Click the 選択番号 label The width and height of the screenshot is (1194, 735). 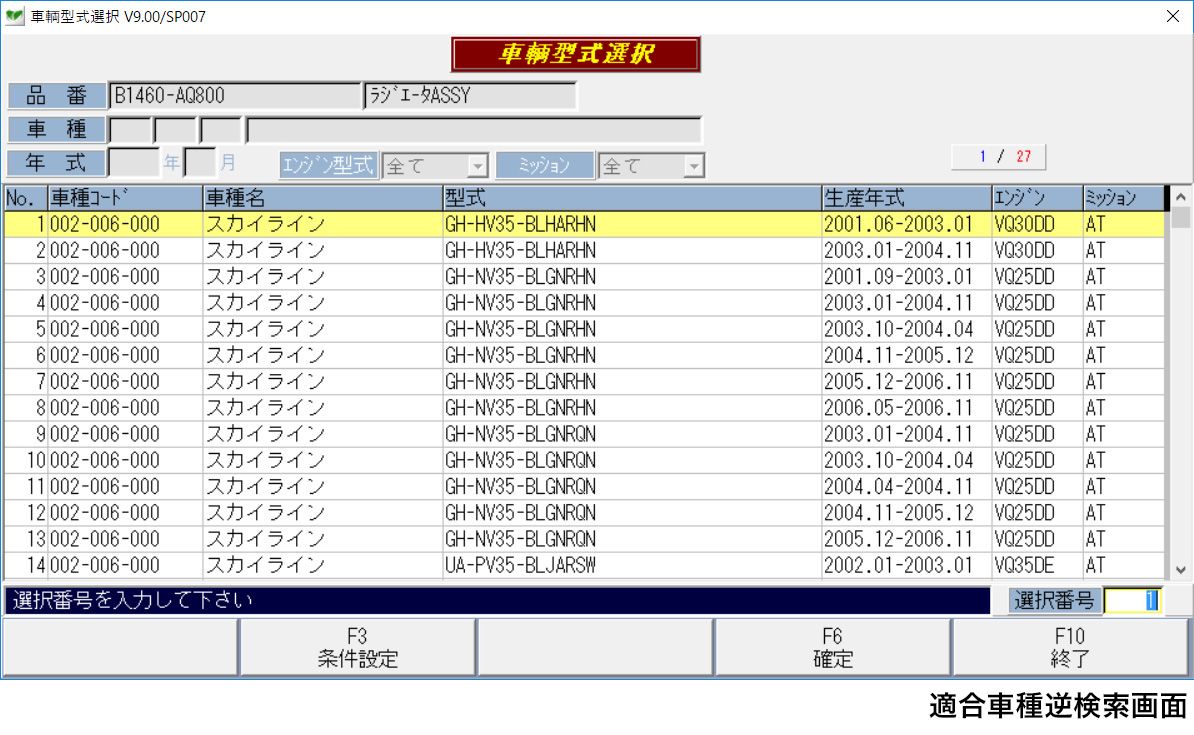pyautogui.click(x=1055, y=601)
